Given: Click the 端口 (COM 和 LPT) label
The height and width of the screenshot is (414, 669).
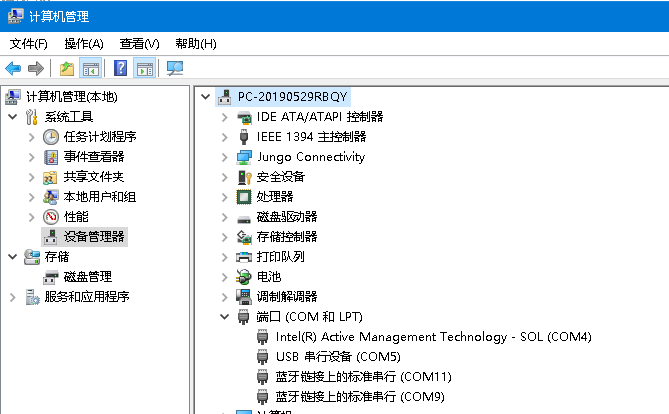Looking at the screenshot, I should tap(309, 317).
